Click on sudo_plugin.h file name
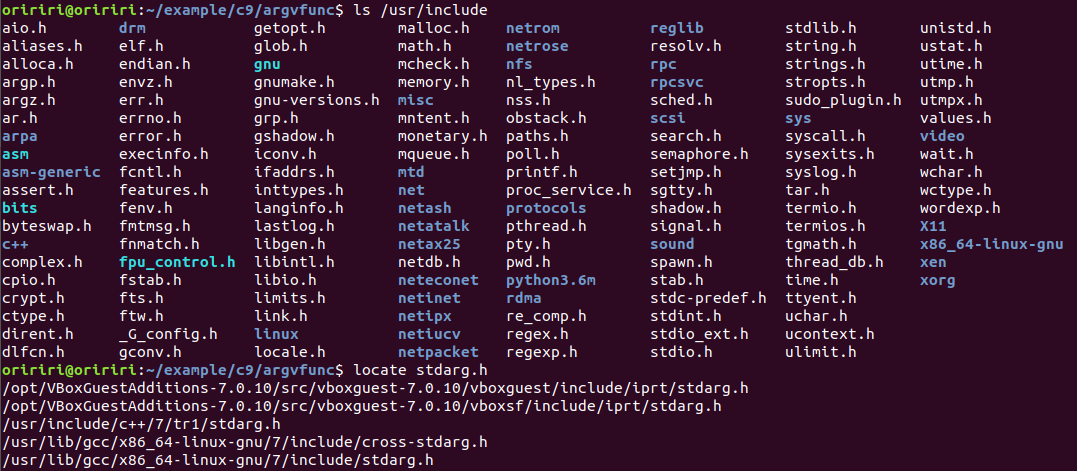 point(843,100)
